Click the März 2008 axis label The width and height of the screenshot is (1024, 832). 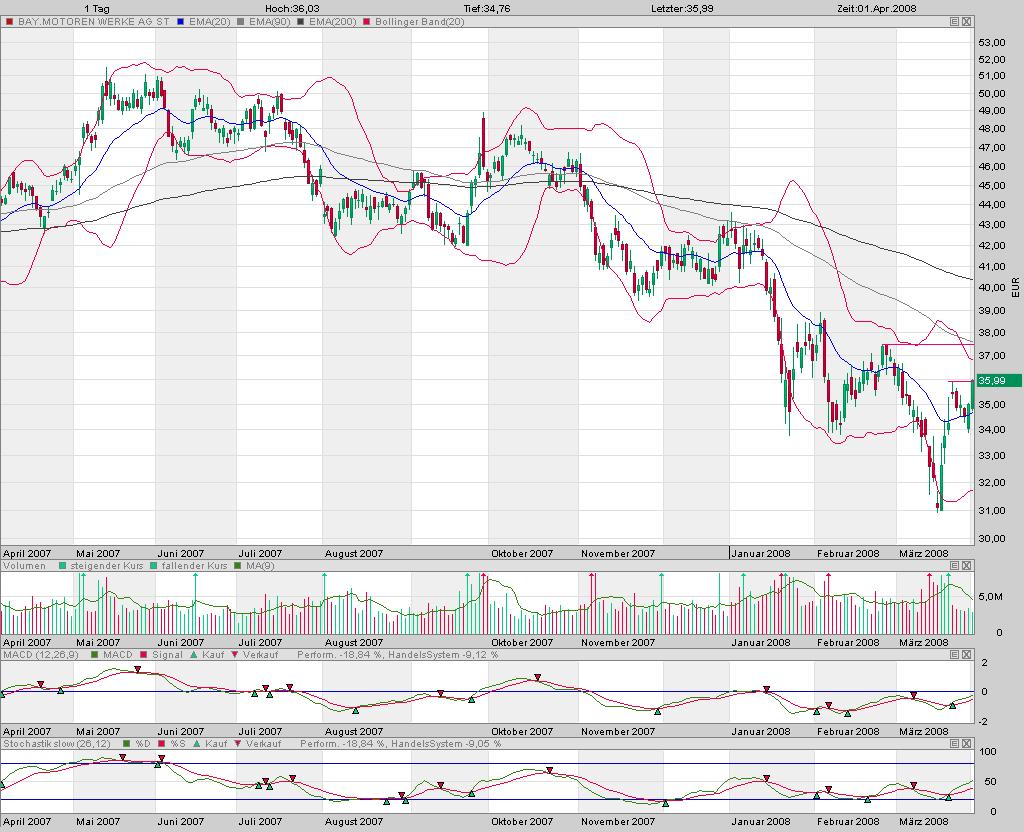[x=925, y=552]
